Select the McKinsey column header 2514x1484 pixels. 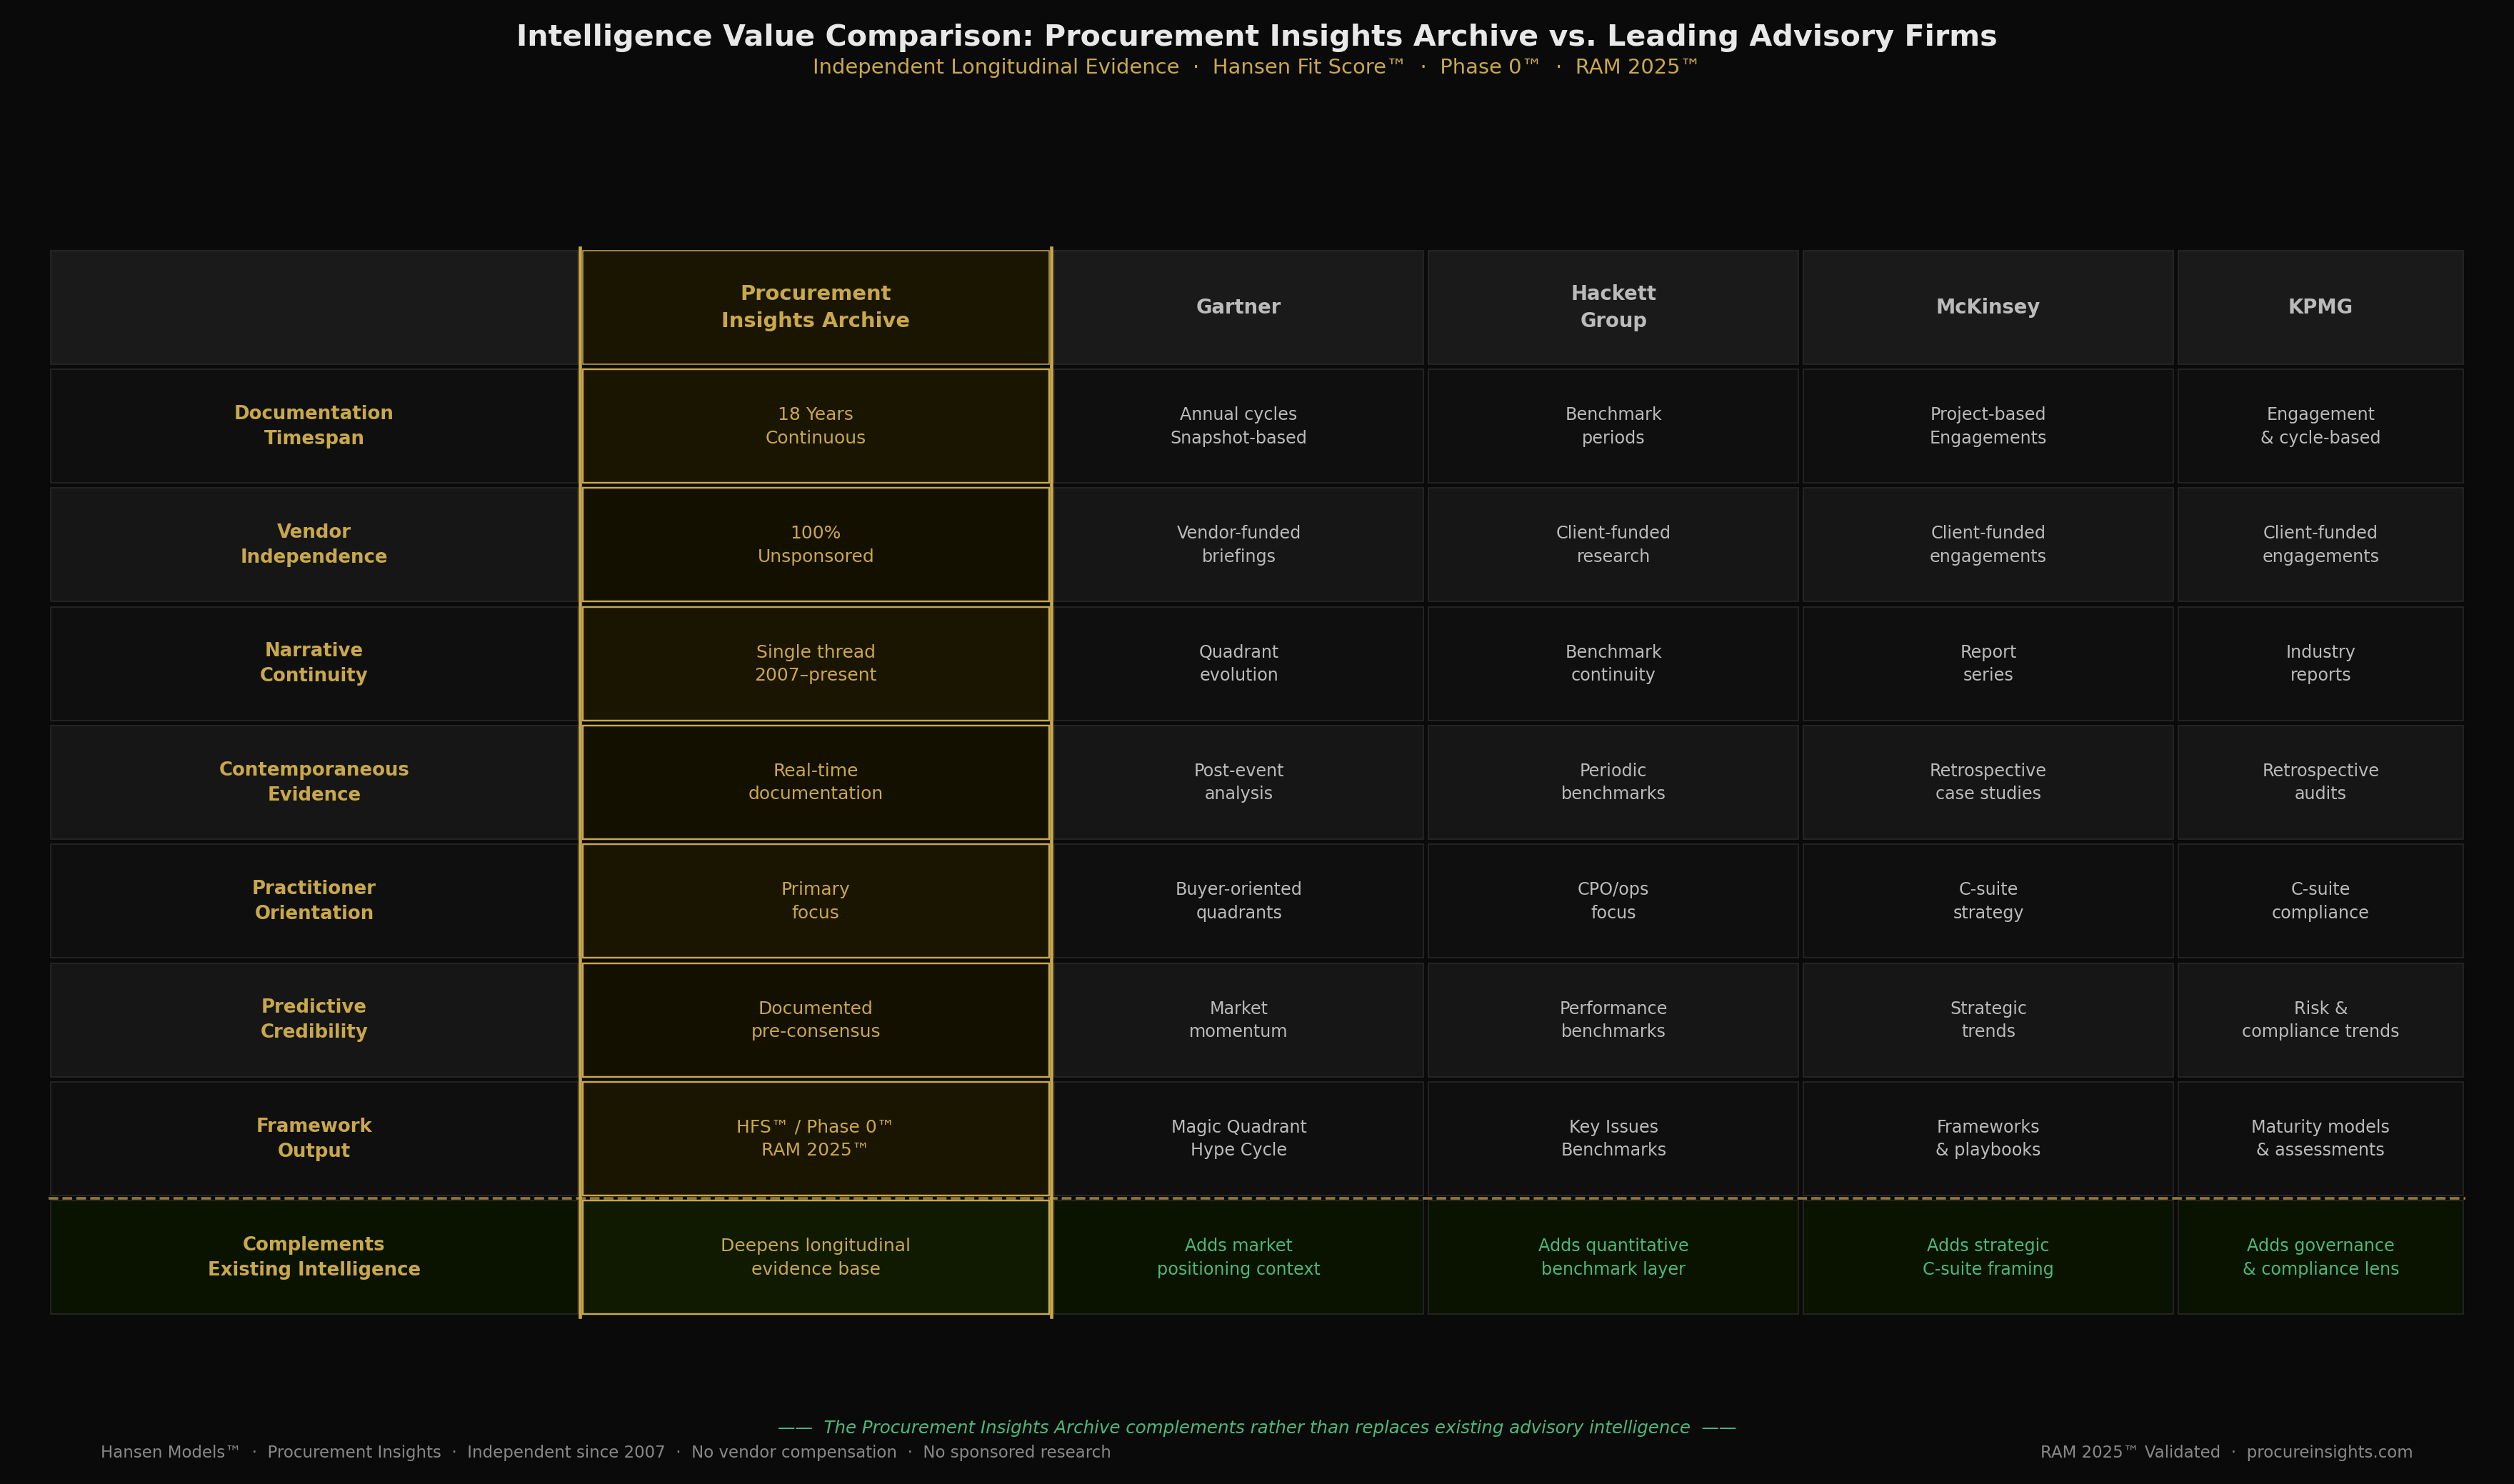point(1987,307)
